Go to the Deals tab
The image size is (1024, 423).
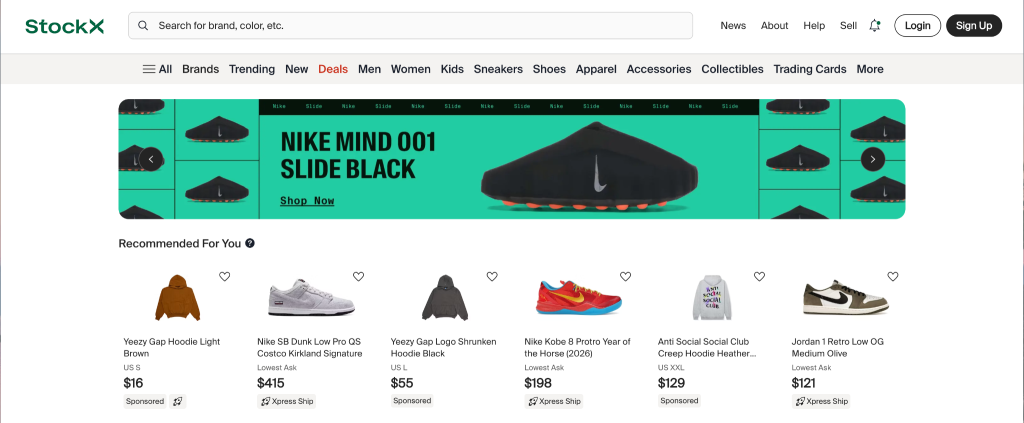pyautogui.click(x=333, y=69)
